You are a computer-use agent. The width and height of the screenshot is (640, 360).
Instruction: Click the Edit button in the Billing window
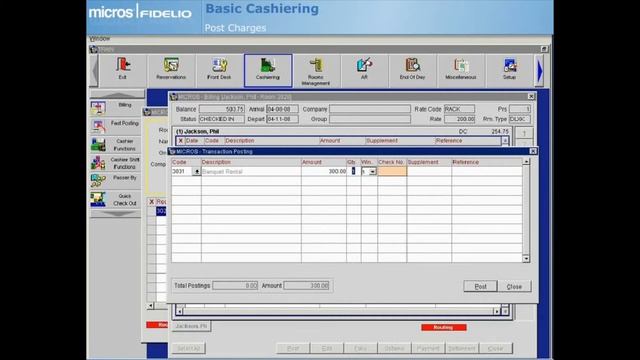pos(327,349)
